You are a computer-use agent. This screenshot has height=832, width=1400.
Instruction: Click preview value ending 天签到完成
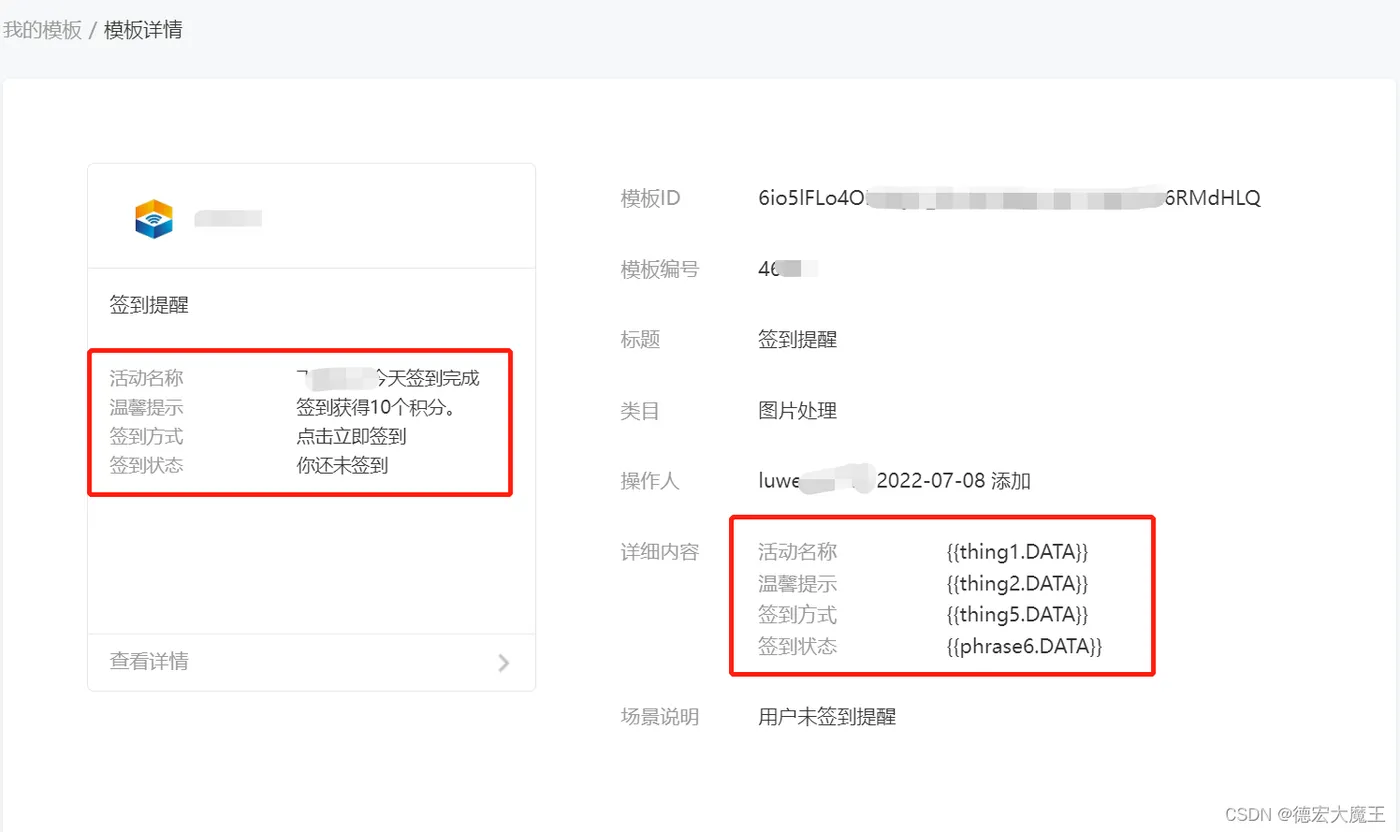pos(388,378)
